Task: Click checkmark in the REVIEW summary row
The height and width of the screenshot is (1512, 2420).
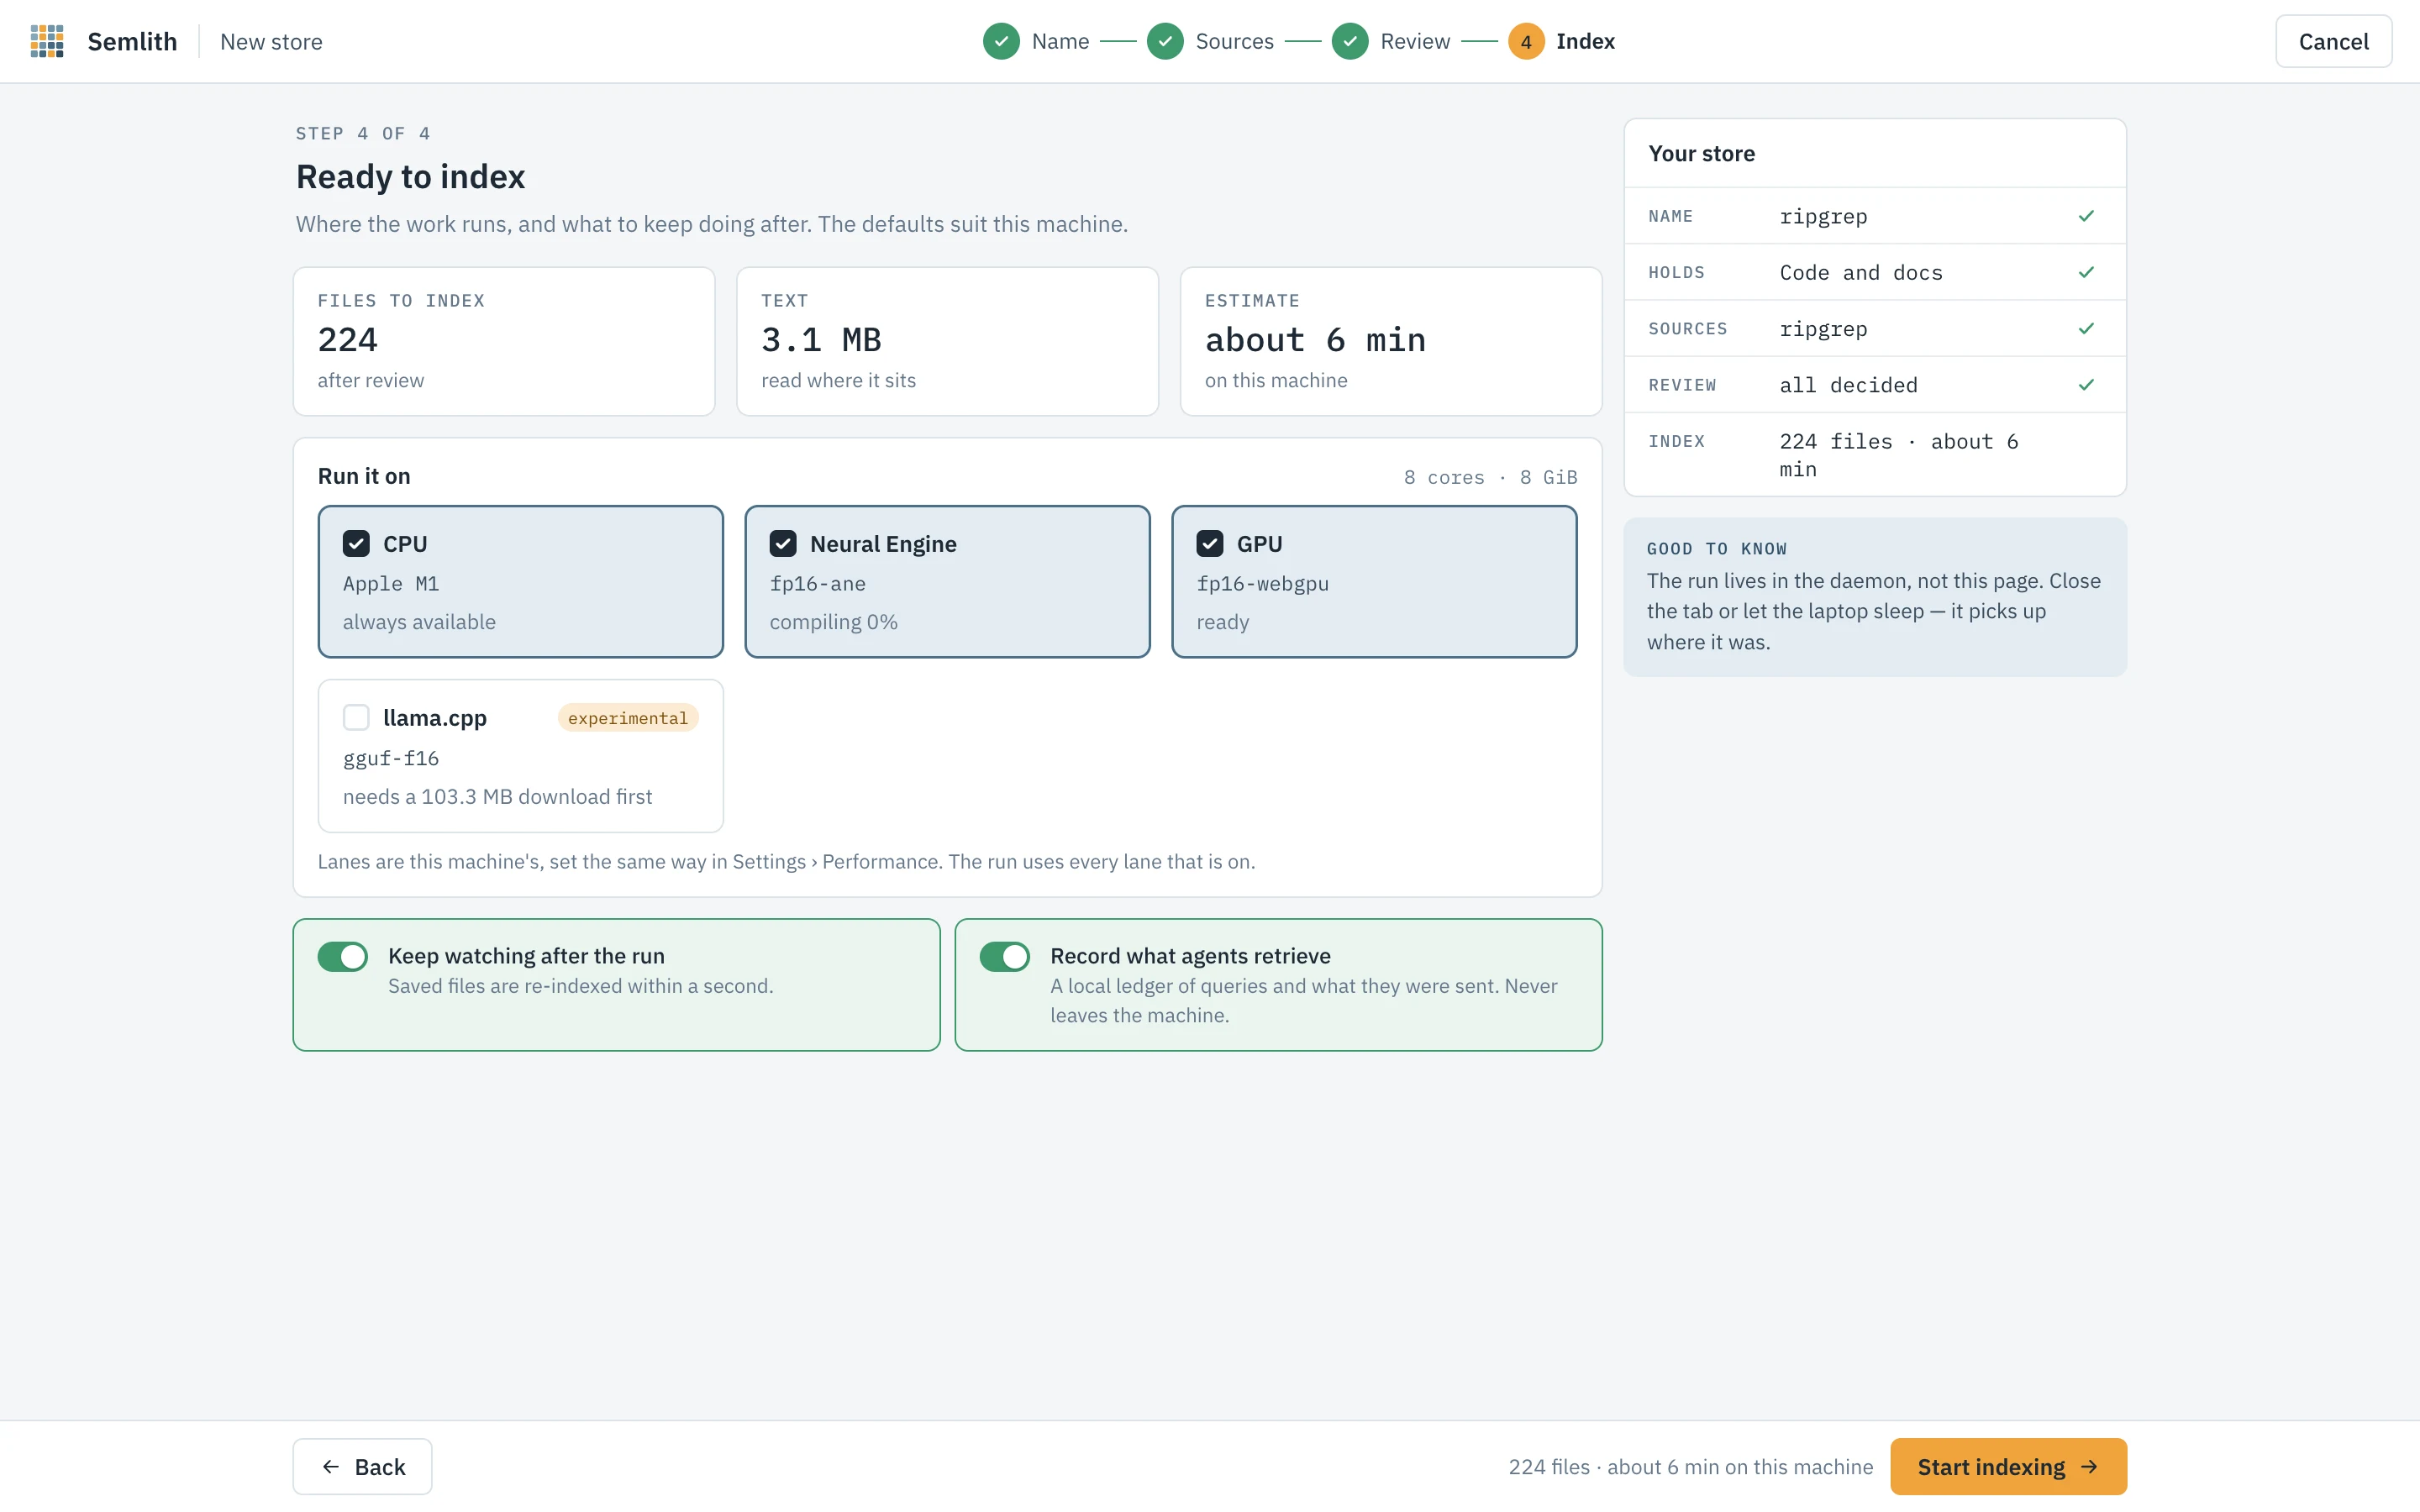Action: tap(2086, 385)
